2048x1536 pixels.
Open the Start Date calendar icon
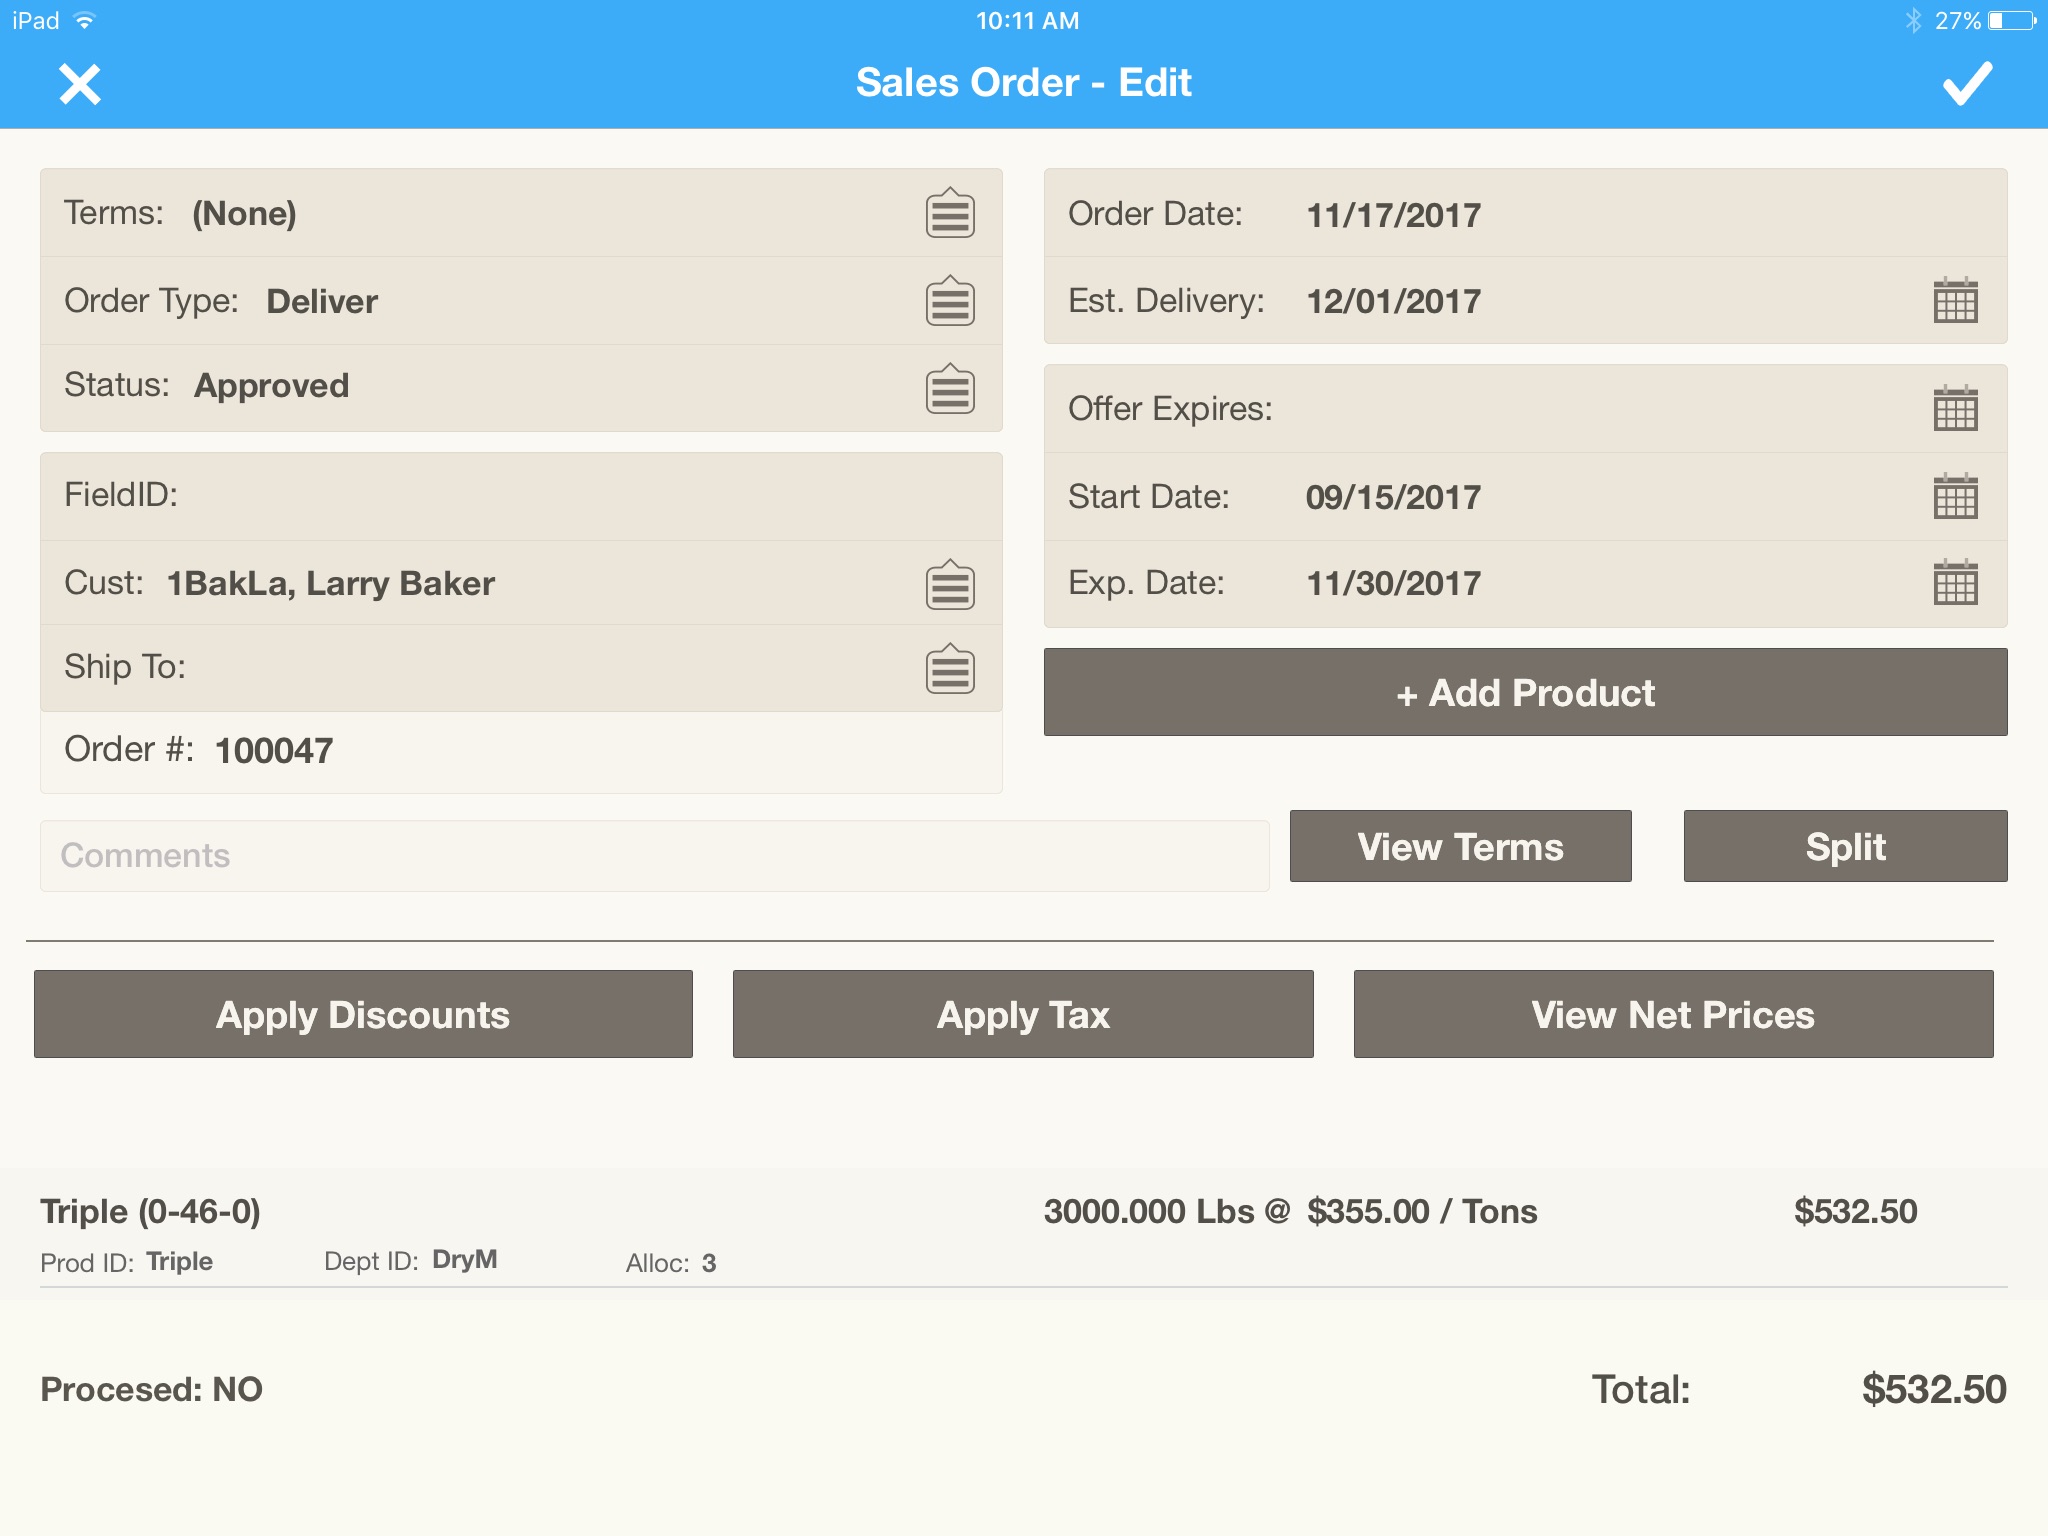(x=1955, y=496)
